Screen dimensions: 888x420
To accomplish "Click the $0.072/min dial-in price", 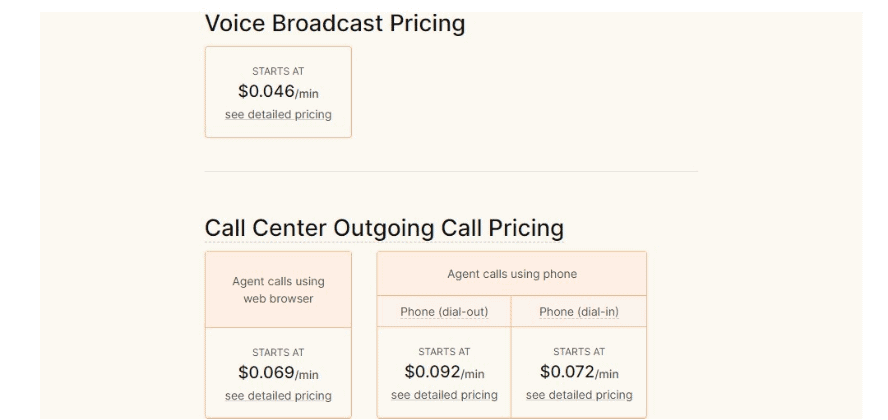I will point(579,372).
